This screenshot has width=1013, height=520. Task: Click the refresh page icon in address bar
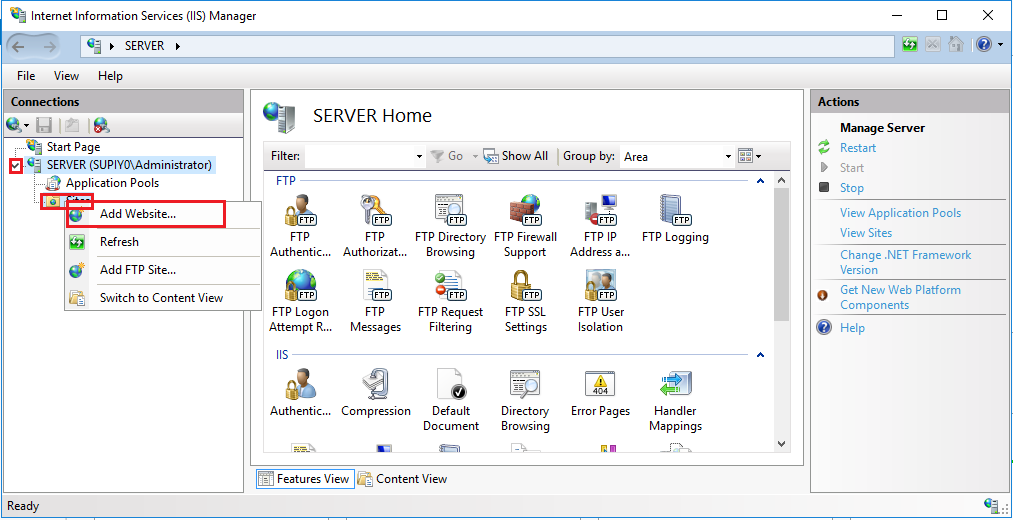[910, 45]
